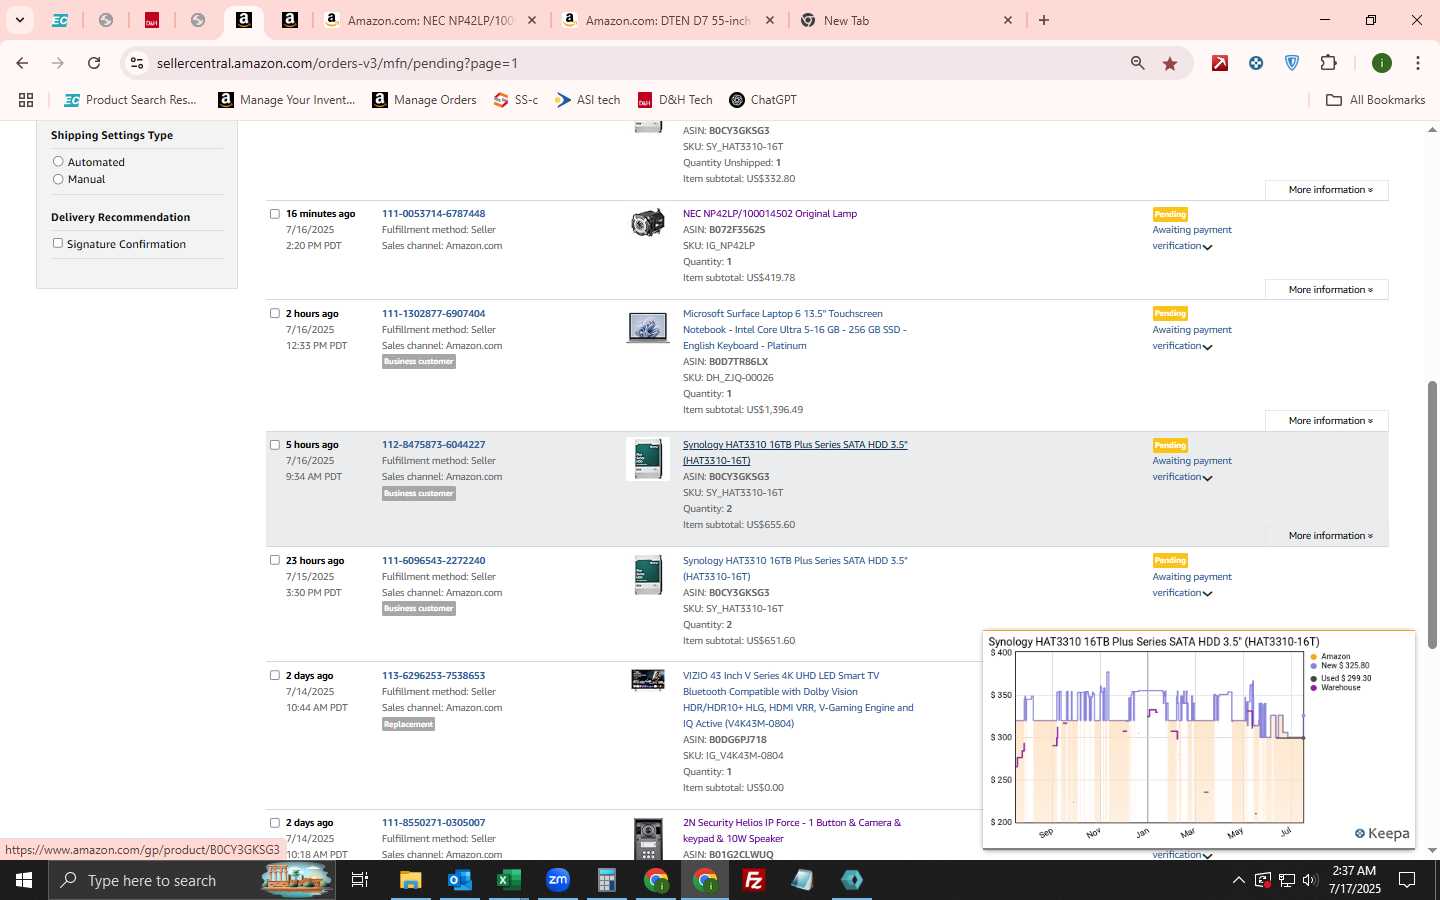Open the Windows Start menu
The image size is (1440, 900).
click(24, 880)
